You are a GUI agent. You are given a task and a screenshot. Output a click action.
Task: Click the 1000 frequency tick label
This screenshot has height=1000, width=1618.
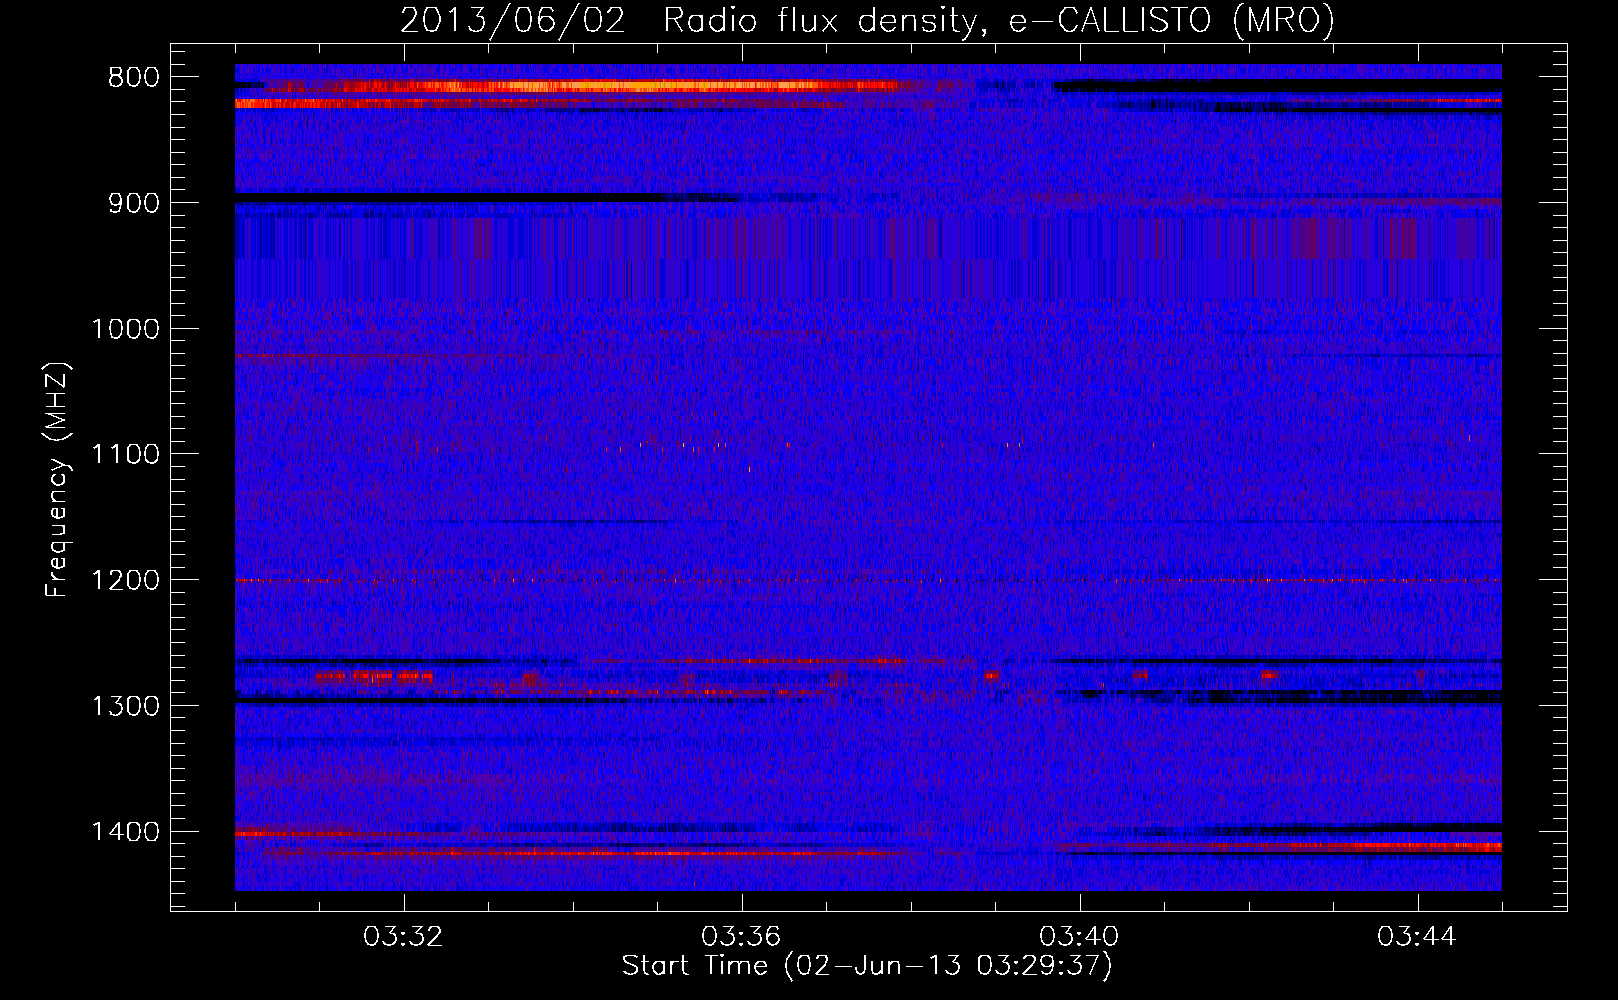125,329
